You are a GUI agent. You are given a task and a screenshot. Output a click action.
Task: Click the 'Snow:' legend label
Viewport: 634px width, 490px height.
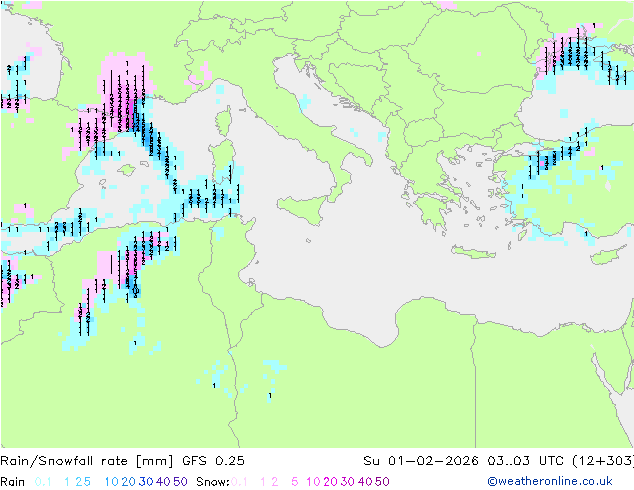(213, 482)
